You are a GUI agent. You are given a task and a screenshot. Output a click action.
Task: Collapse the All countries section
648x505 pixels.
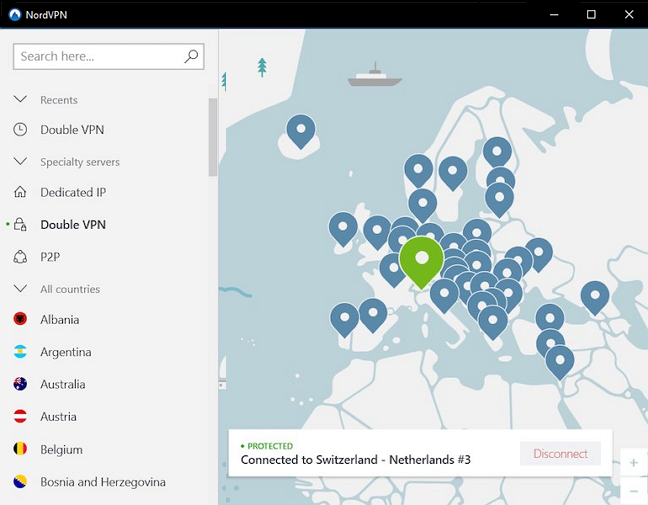tap(20, 288)
